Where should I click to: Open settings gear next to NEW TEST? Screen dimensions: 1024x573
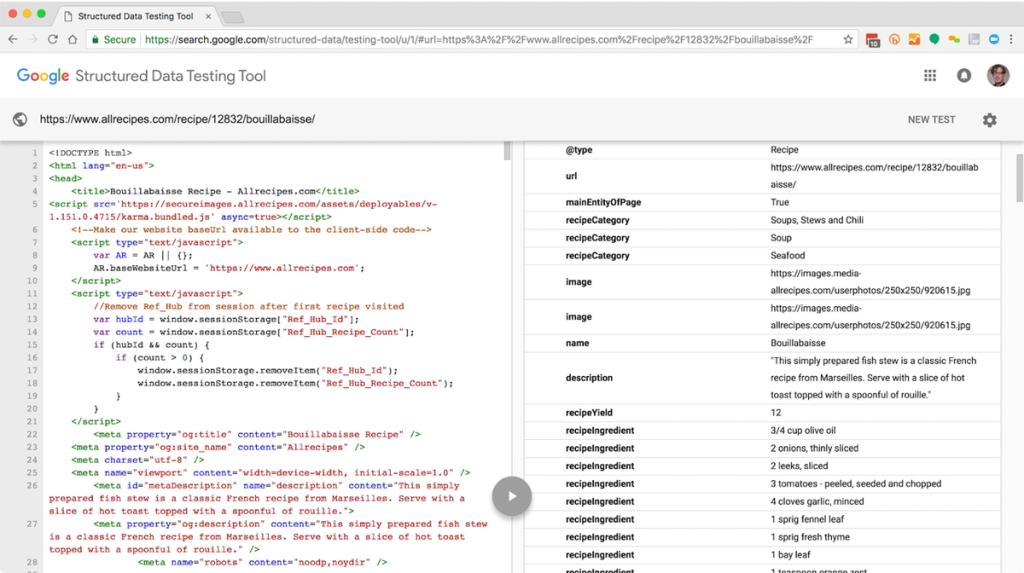point(989,120)
